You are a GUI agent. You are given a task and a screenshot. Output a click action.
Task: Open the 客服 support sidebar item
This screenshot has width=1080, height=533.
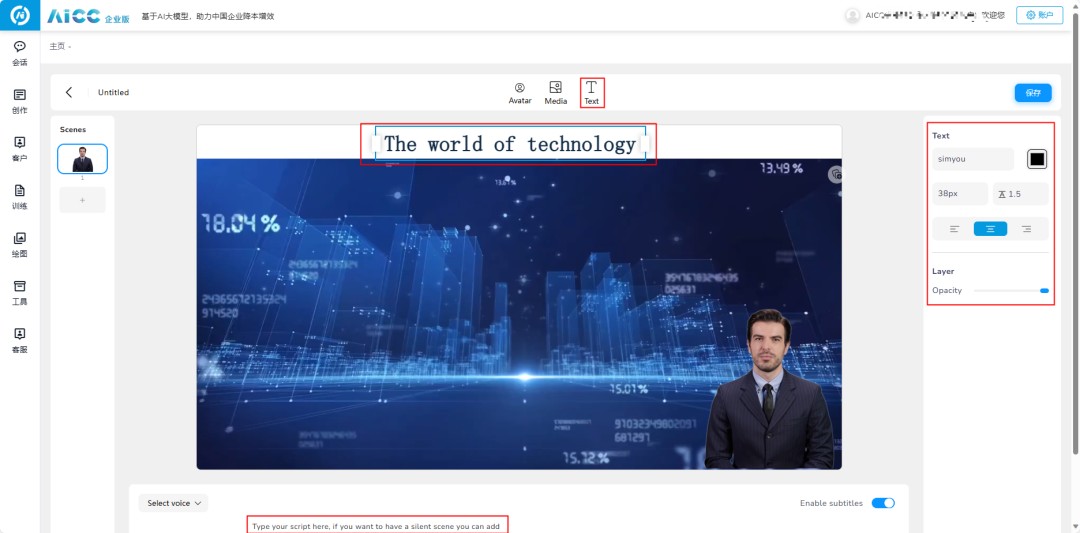[x=20, y=340]
